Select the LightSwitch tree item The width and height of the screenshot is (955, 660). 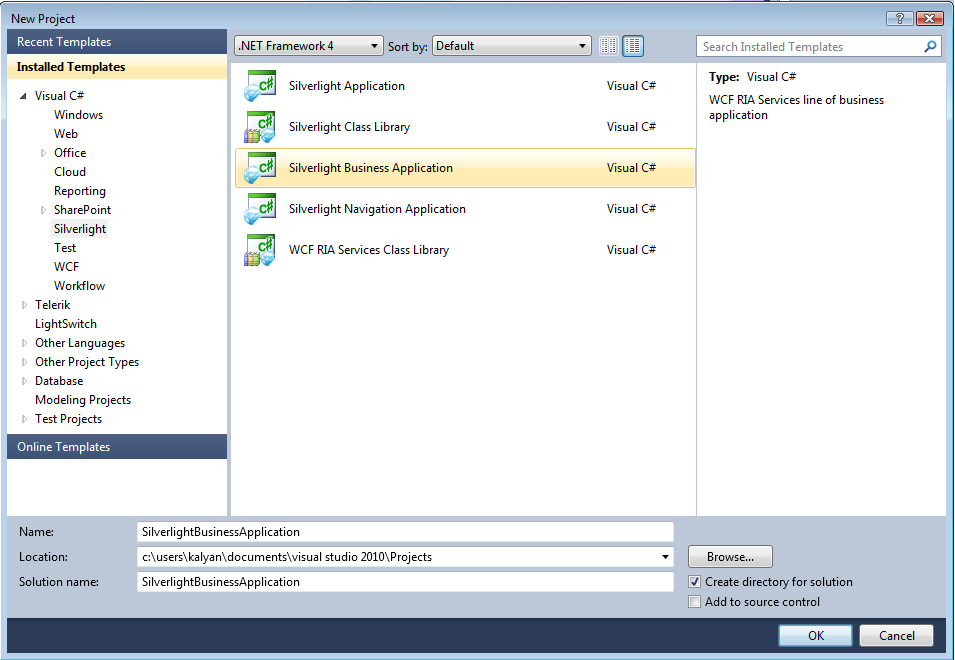tap(66, 324)
